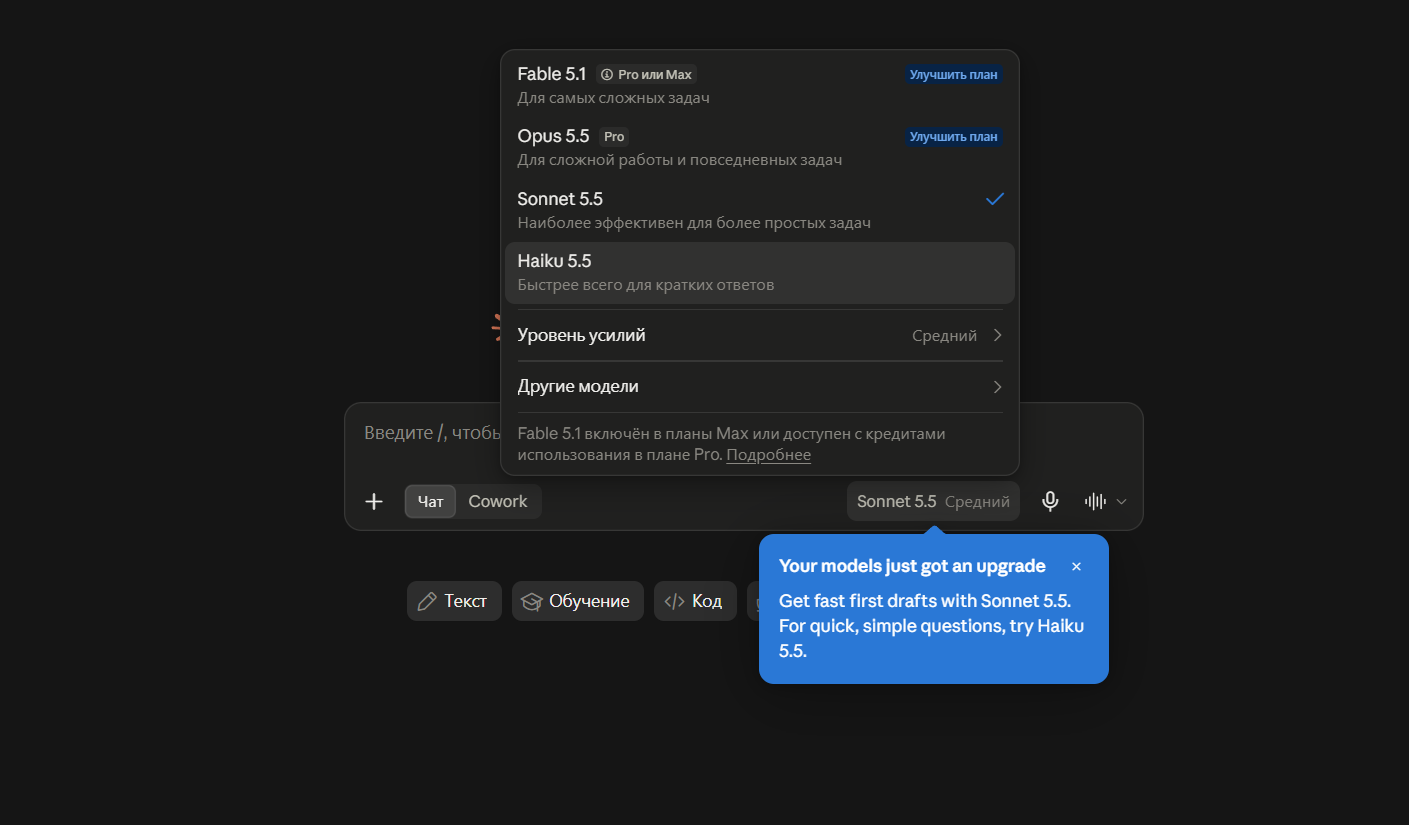Follow the Подробнее link
This screenshot has width=1409, height=825.
pos(768,455)
